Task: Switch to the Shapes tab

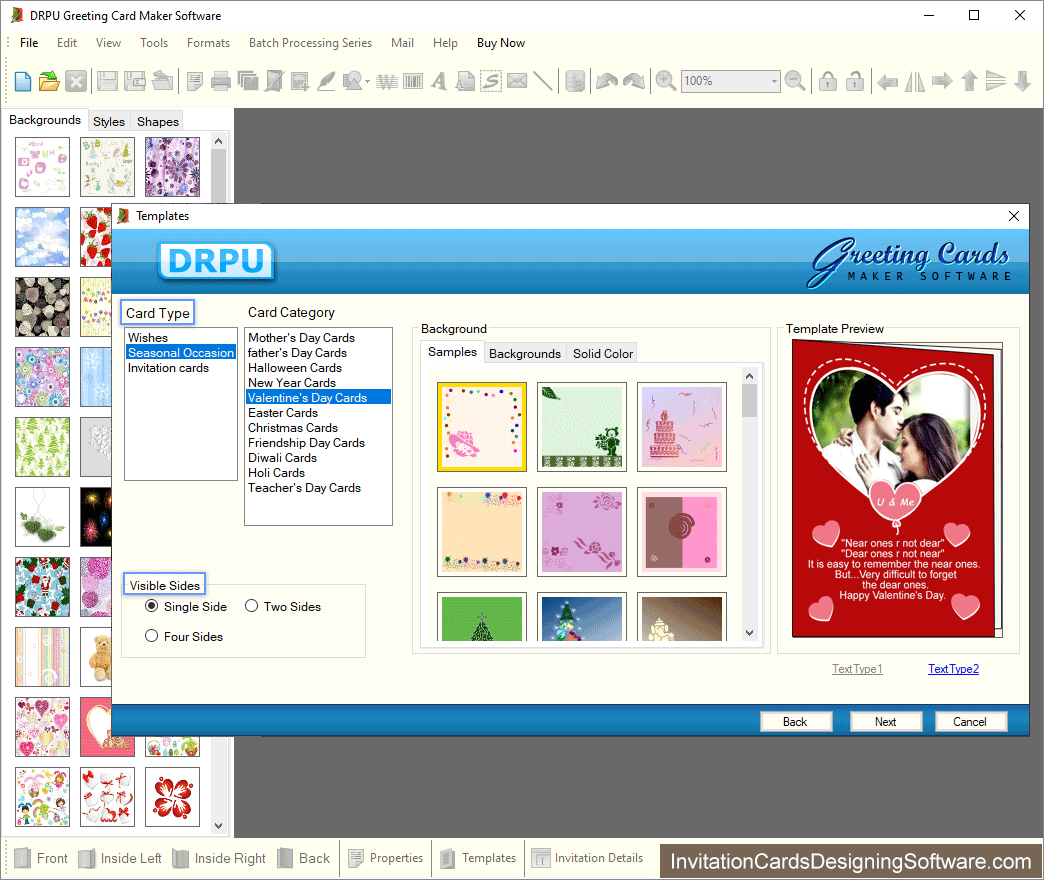Action: 158,121
